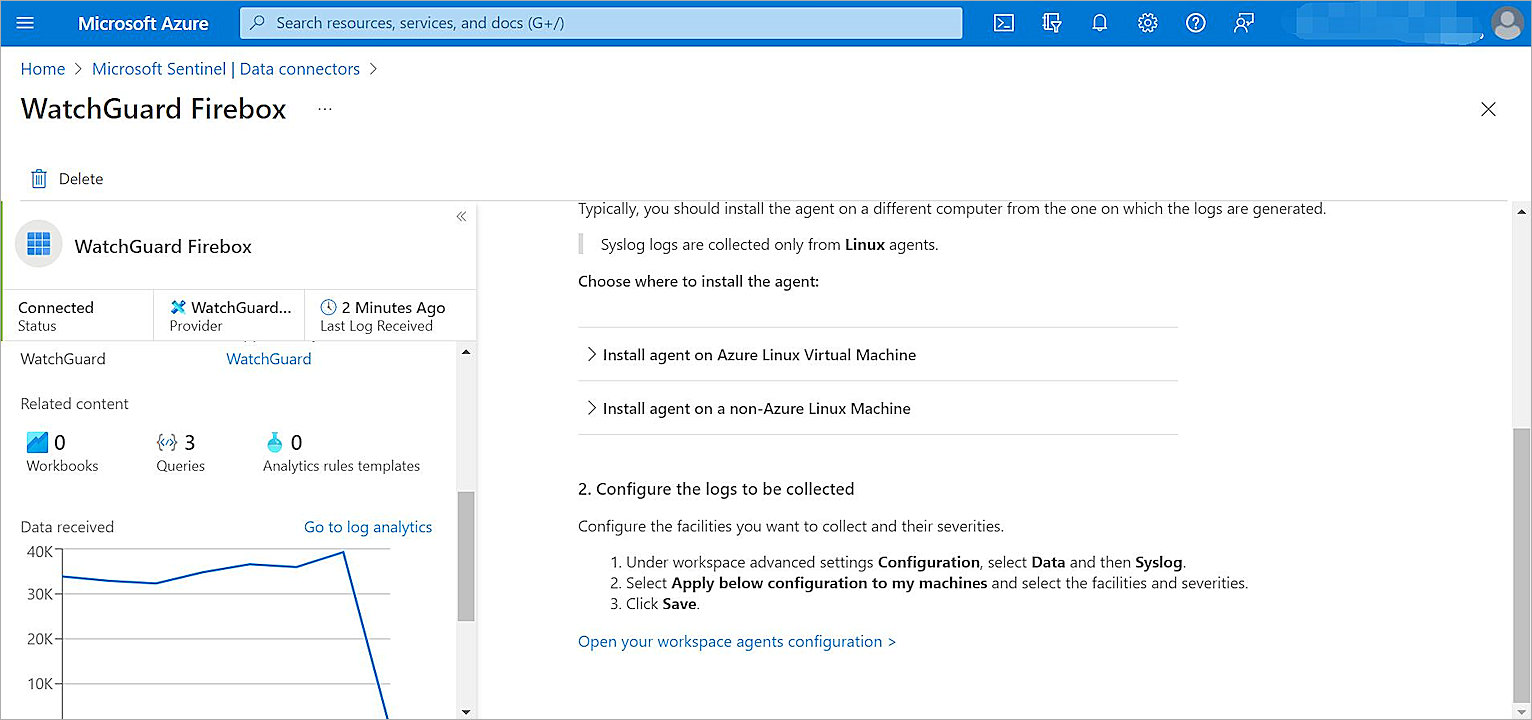Open the Directories and subscriptions filter icon
This screenshot has width=1532, height=720.
point(1052,23)
